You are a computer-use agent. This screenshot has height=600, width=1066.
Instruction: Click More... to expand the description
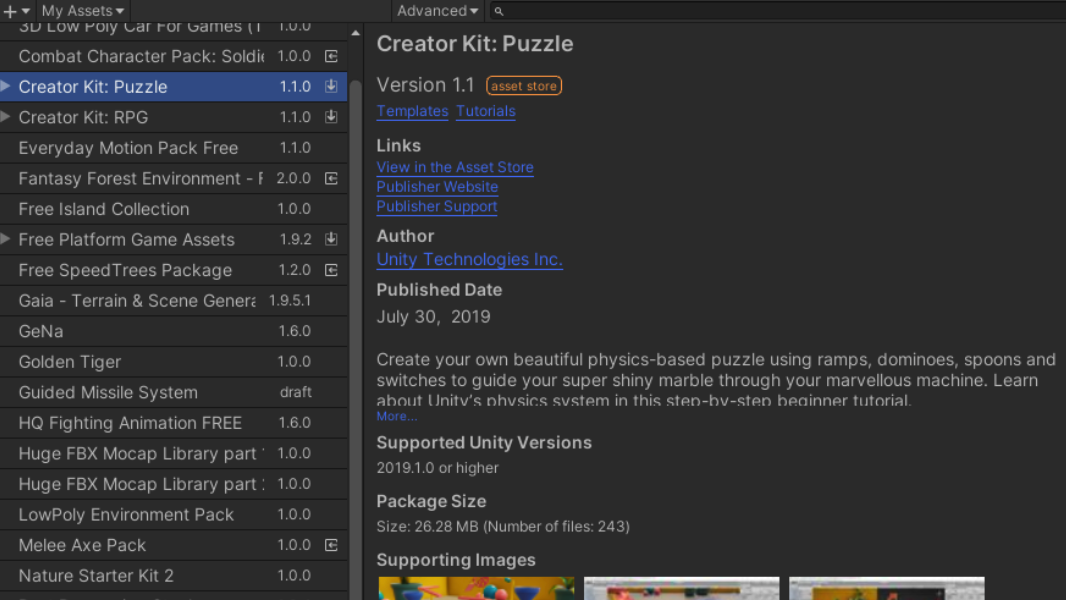(x=396, y=415)
